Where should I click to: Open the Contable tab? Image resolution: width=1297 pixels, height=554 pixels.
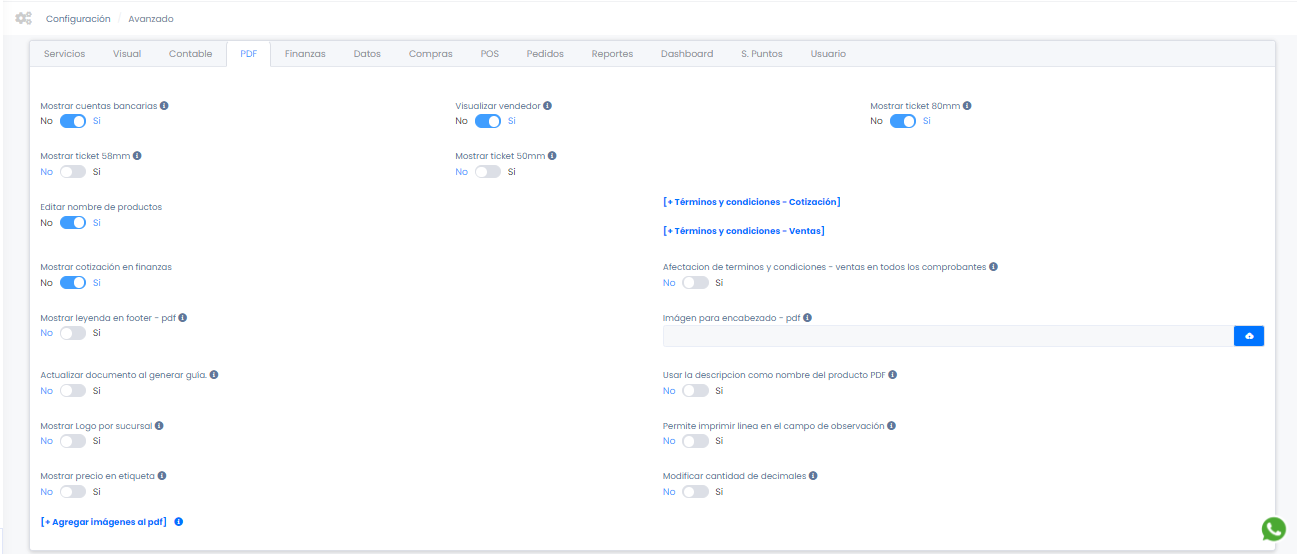pos(190,54)
